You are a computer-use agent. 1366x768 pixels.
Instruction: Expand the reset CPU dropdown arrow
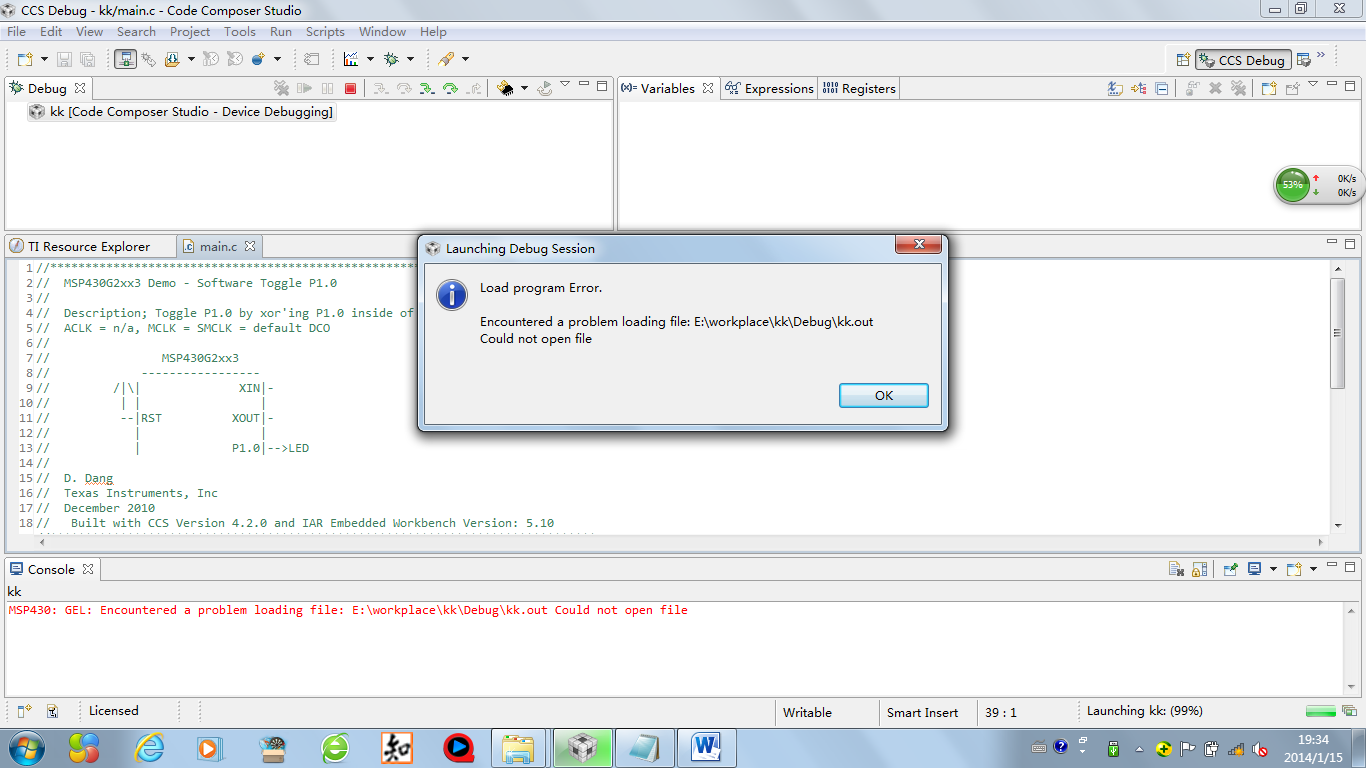(x=524, y=89)
